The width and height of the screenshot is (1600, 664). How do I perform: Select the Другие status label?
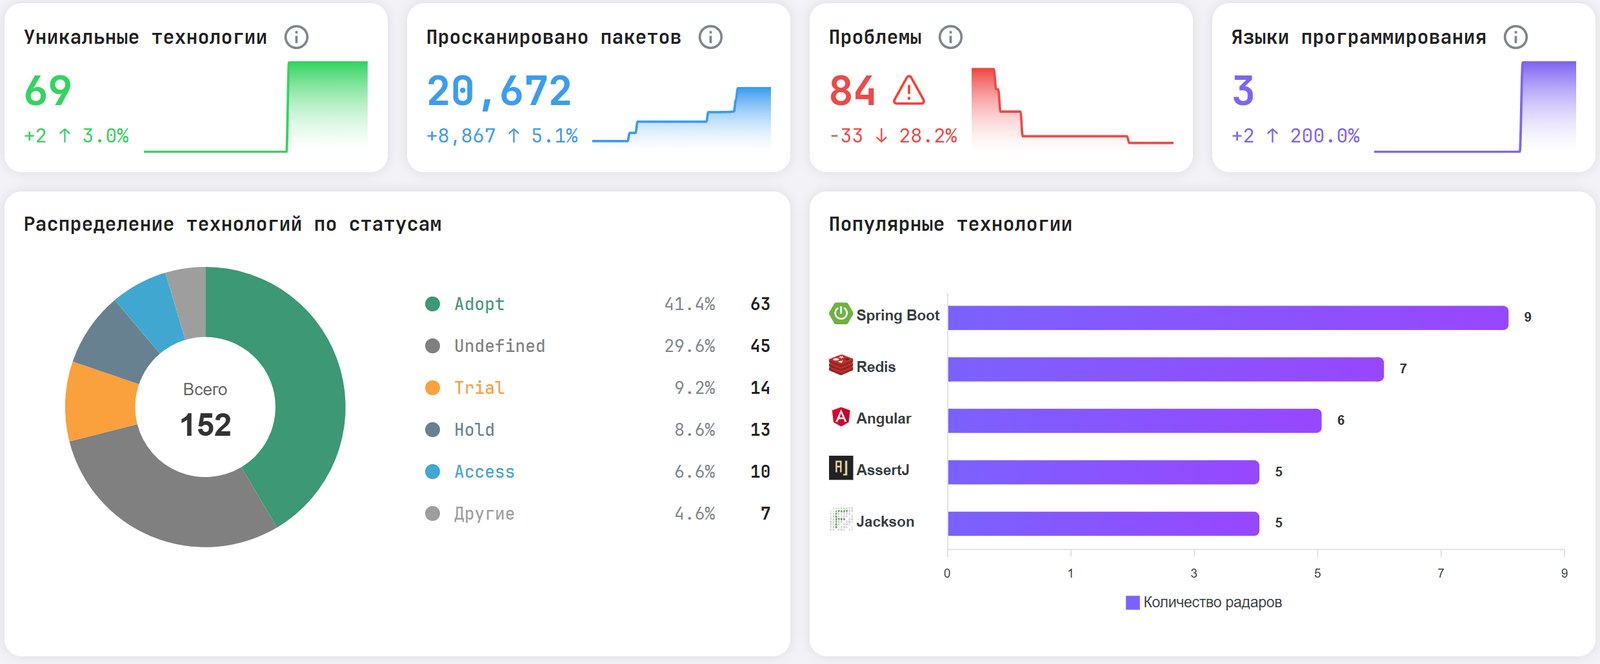pos(484,514)
